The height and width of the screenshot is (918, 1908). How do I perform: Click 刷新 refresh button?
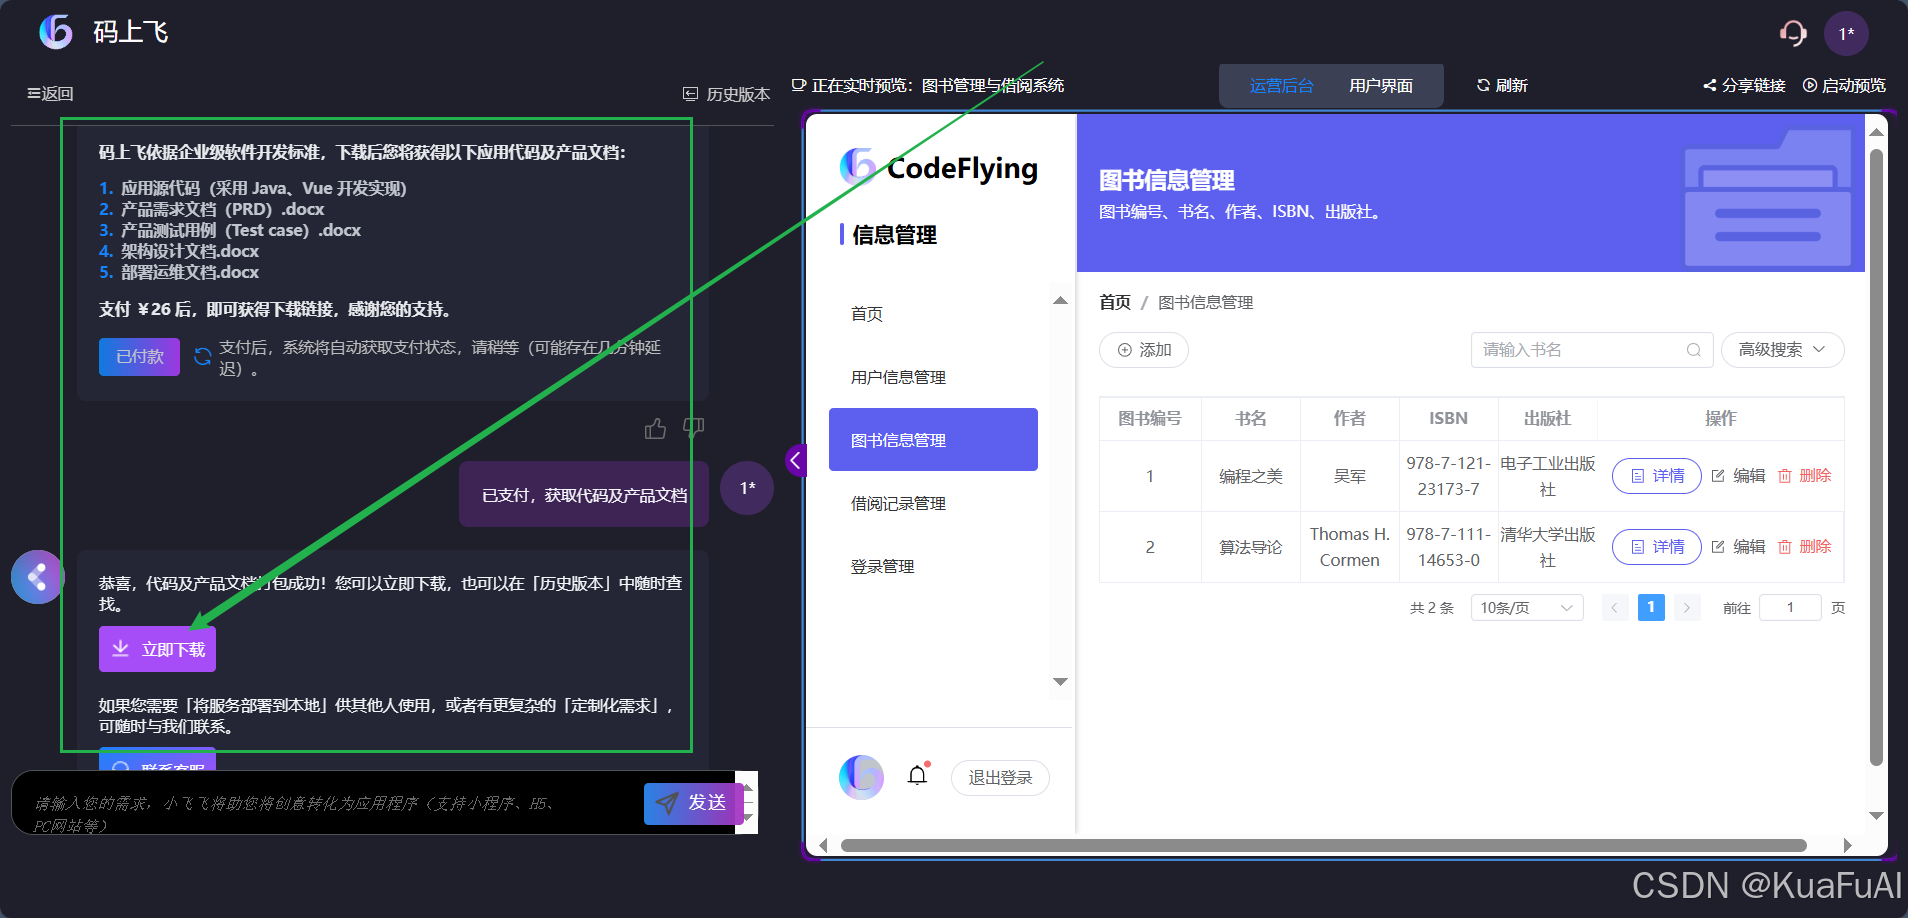coord(1502,86)
